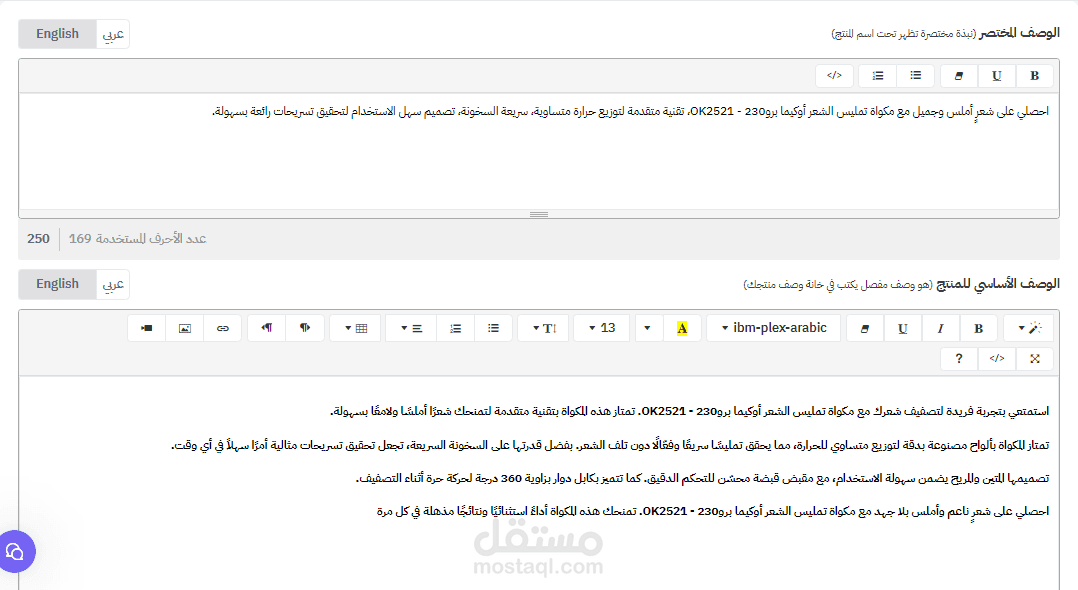This screenshot has height=590, width=1078.
Task: Switch main description to English tab
Action: click(x=57, y=284)
